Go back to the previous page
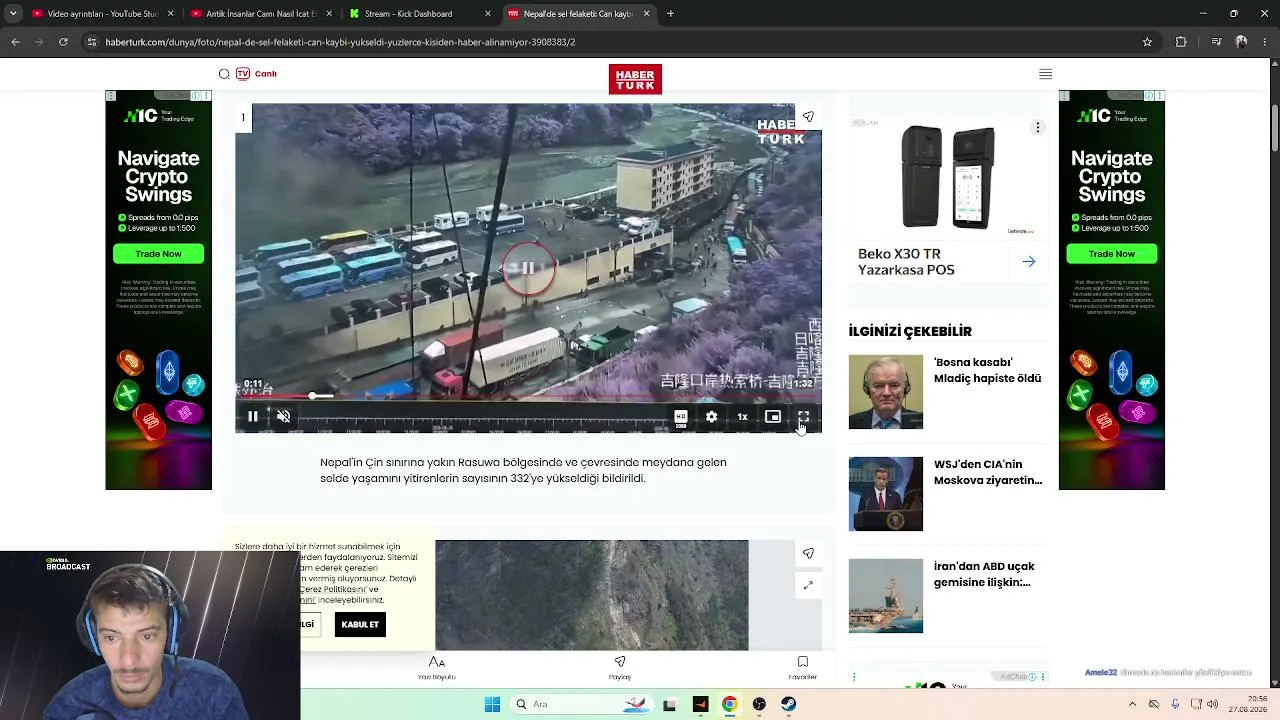The height and width of the screenshot is (720, 1280). 15,42
